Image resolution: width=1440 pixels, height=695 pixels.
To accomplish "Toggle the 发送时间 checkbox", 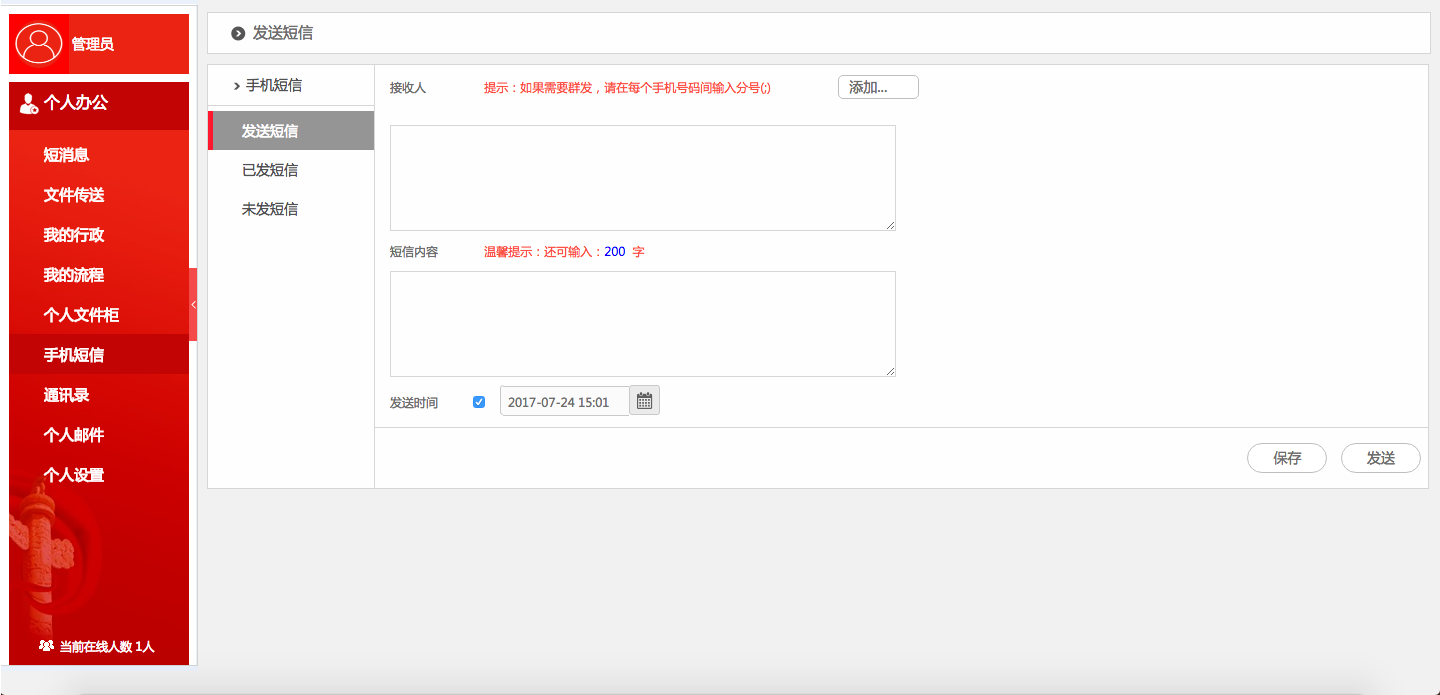I will point(479,401).
